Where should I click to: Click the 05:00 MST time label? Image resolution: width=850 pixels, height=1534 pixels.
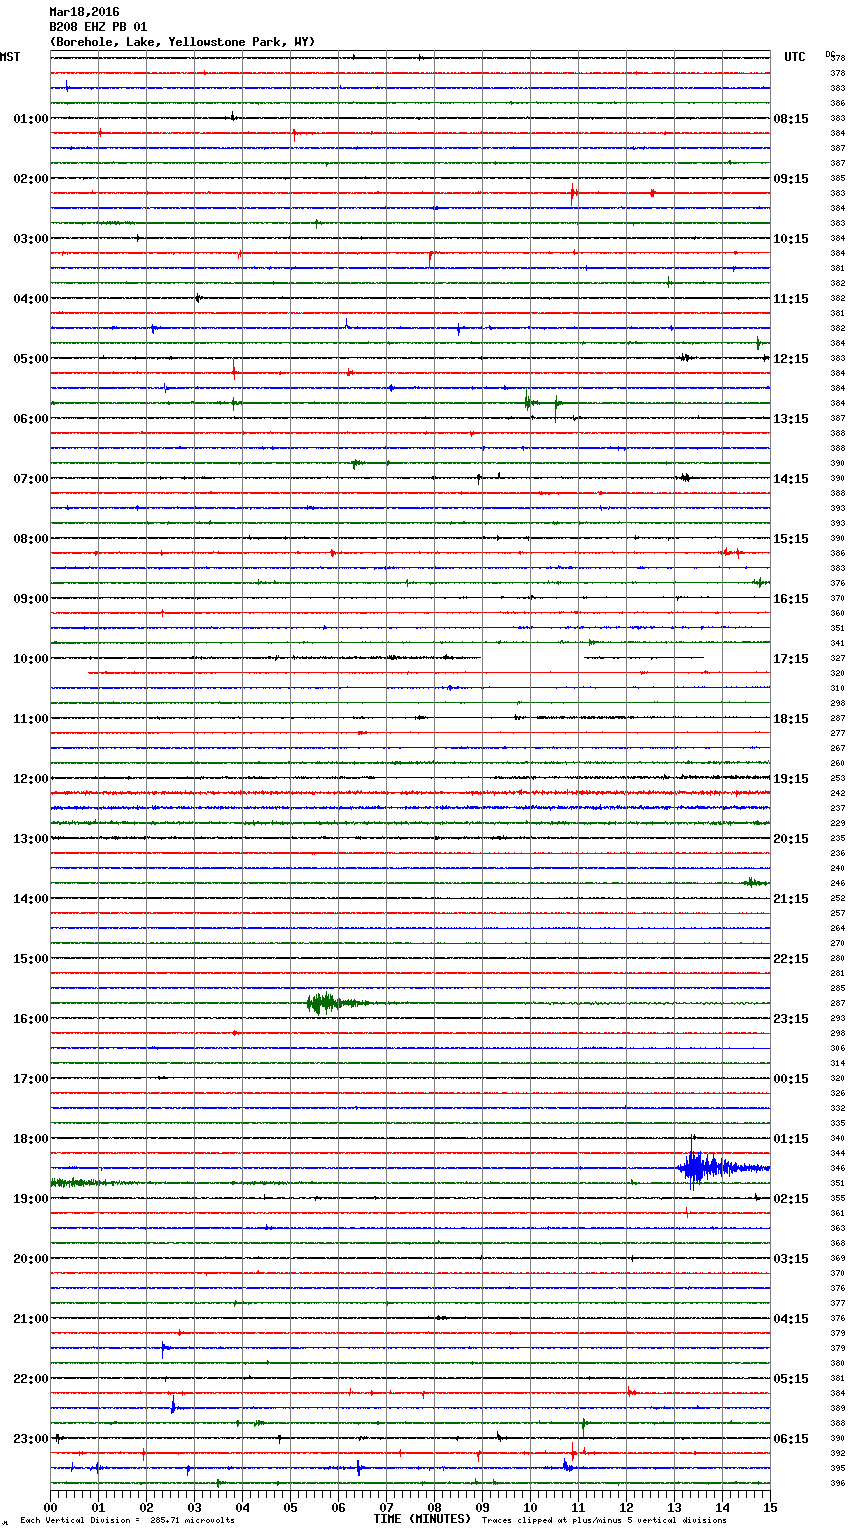31,359
